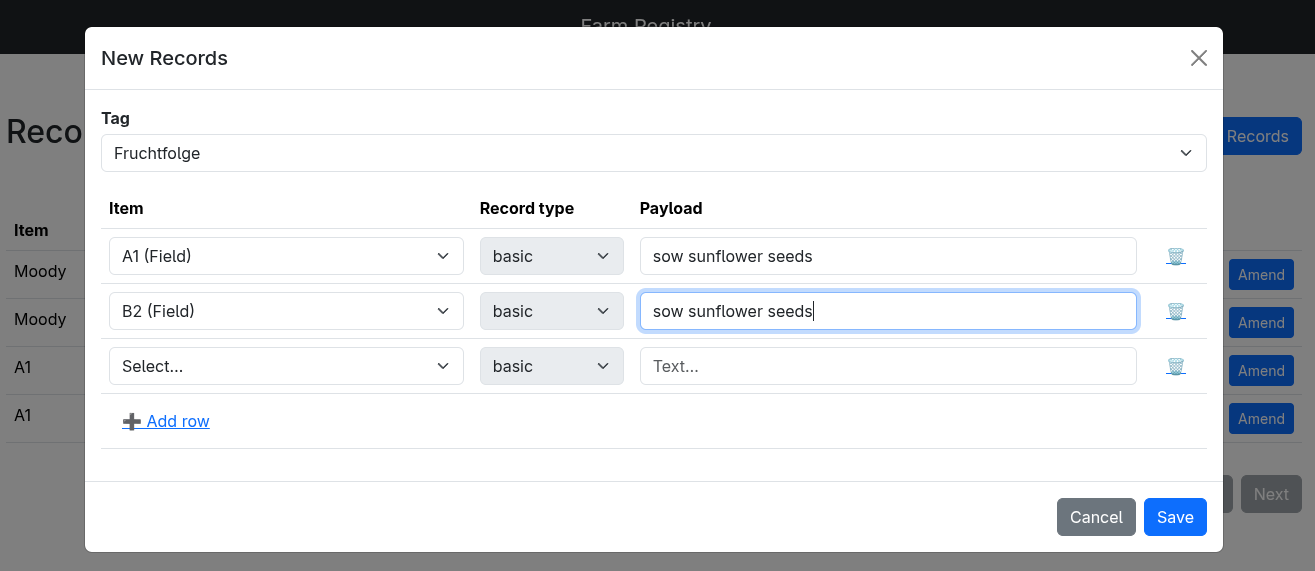Open record type dropdown in A1 row
1315x571 pixels.
552,256
